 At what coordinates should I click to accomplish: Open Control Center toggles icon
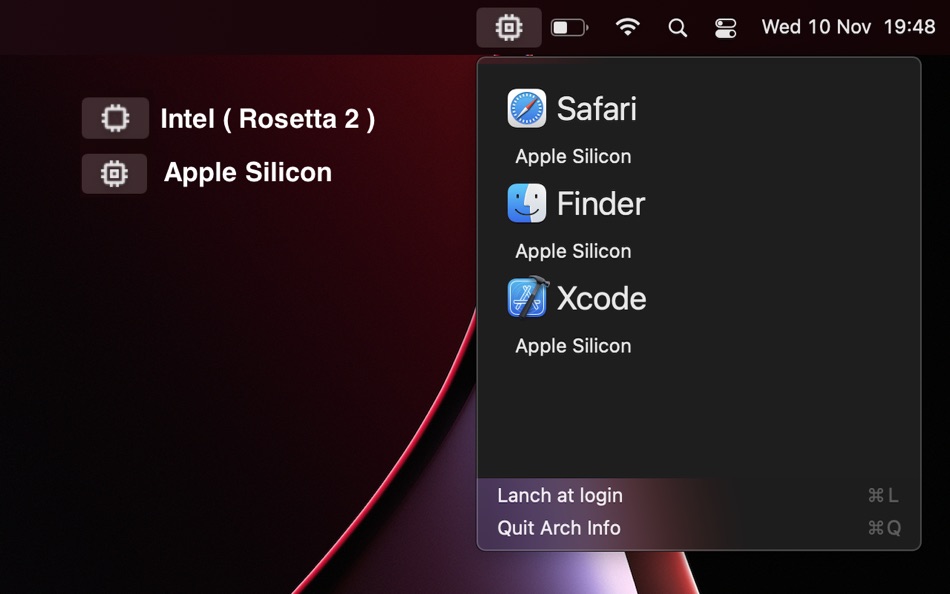[725, 28]
